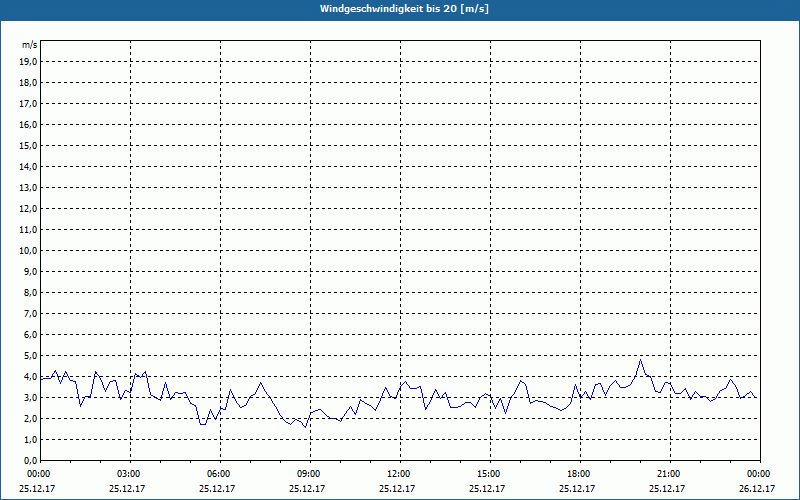Click the 'm/s' unit label
Screen dimensions: 800x500
29,45
